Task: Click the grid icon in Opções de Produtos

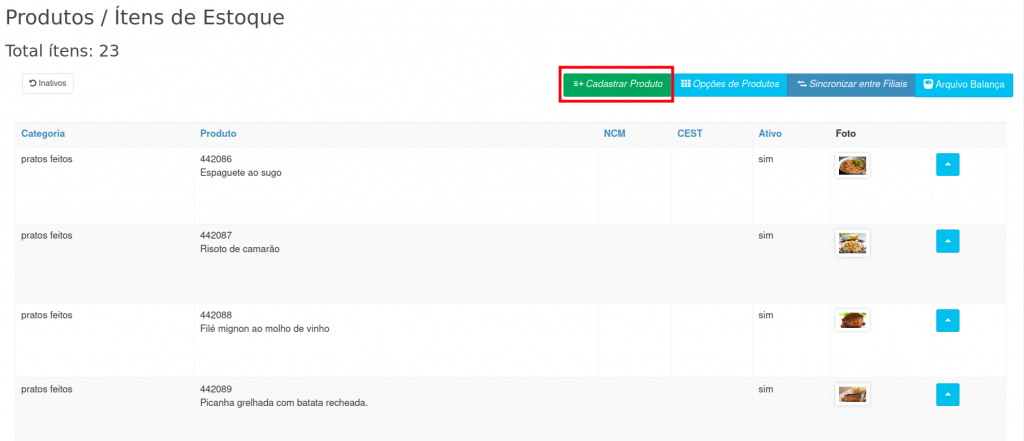Action: [x=686, y=85]
